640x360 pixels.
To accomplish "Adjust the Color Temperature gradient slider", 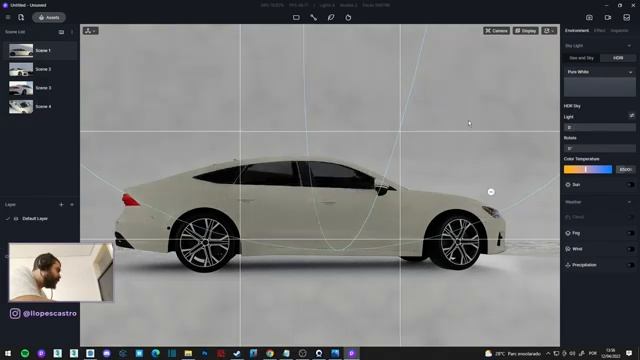I will pyautogui.click(x=588, y=169).
